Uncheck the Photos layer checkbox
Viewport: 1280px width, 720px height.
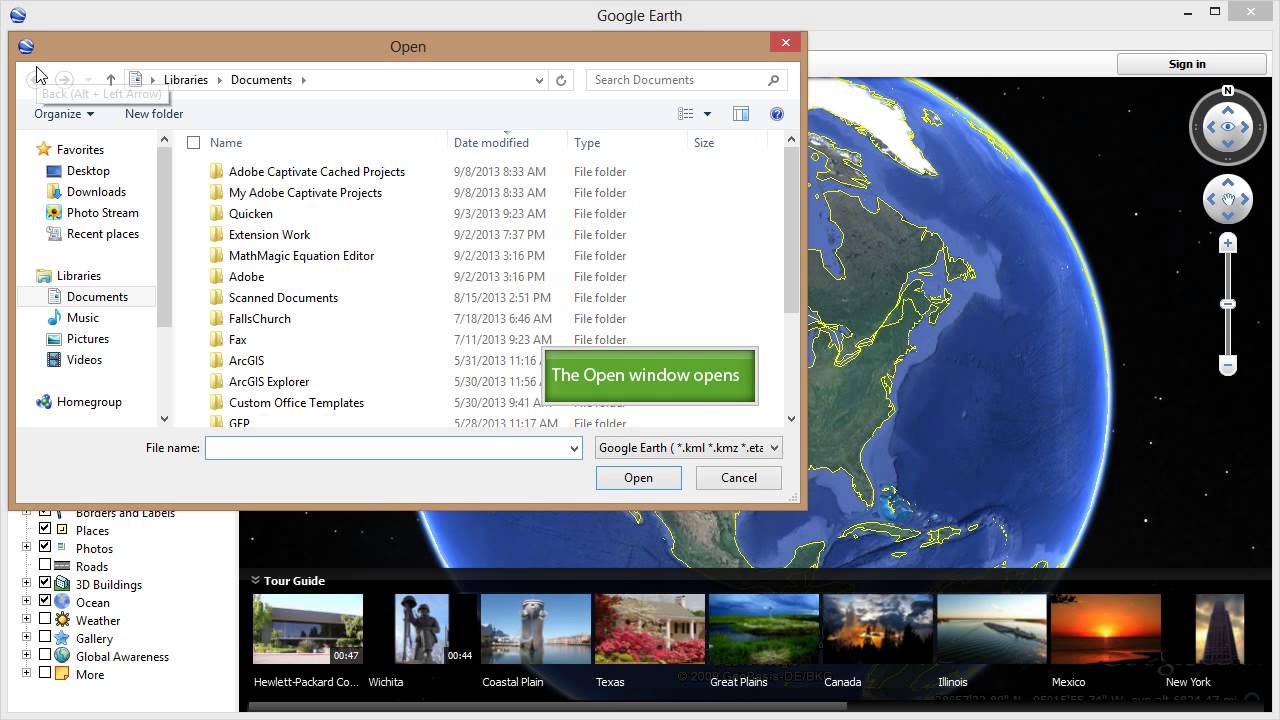click(x=45, y=547)
